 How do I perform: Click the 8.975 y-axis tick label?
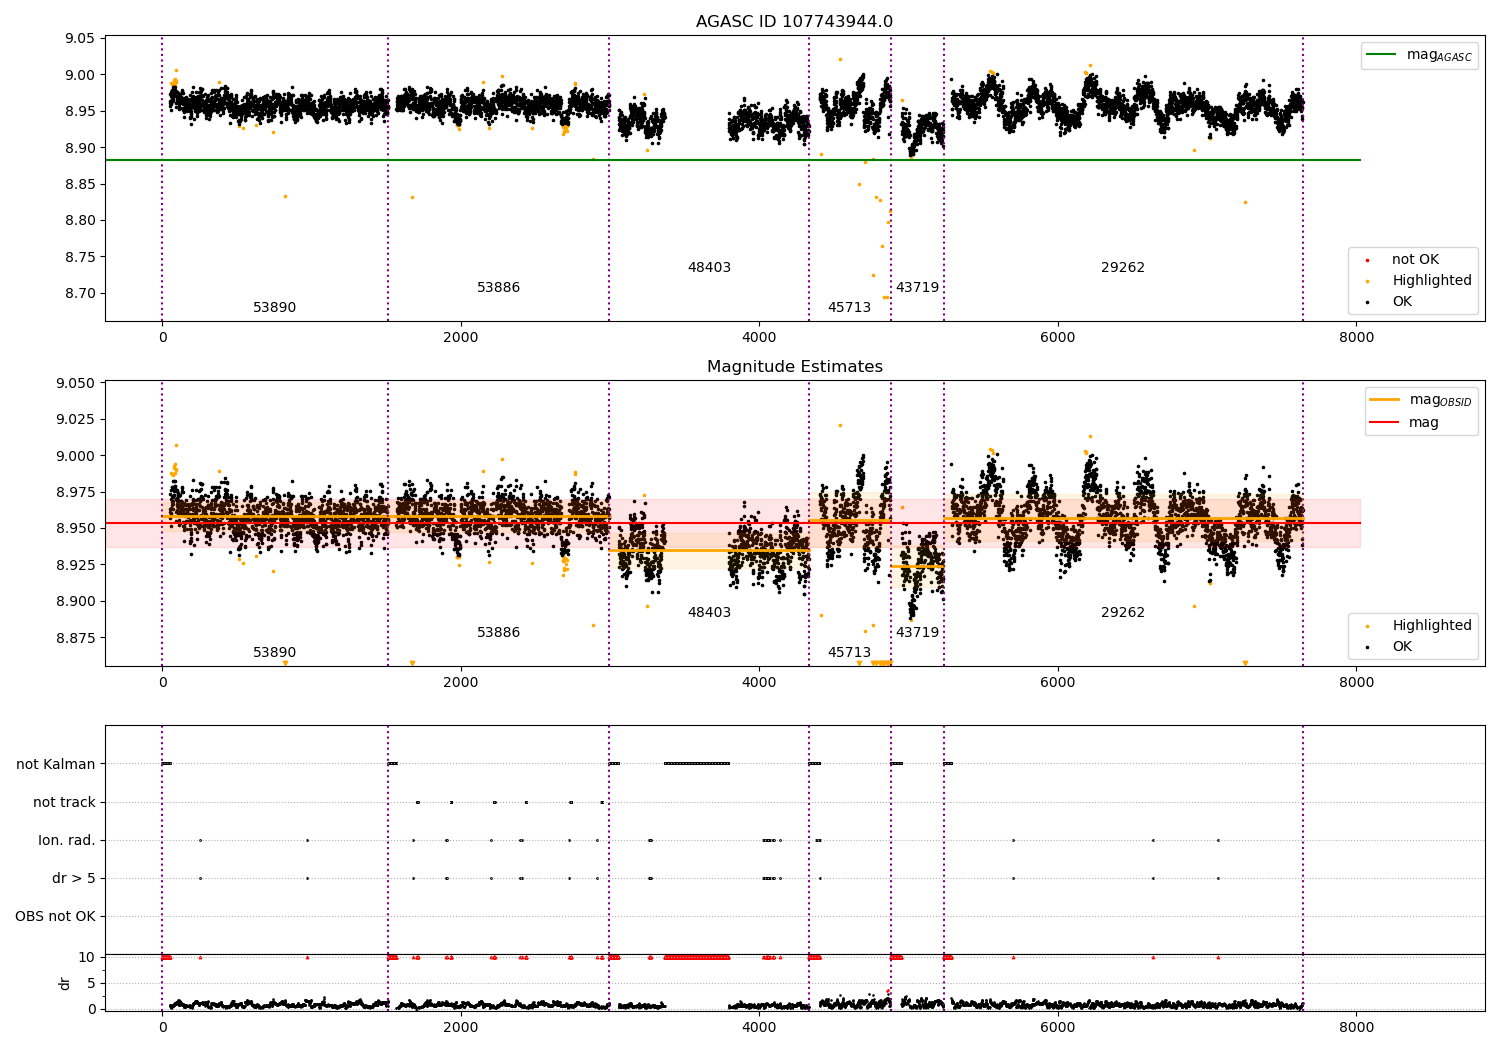[x=75, y=493]
